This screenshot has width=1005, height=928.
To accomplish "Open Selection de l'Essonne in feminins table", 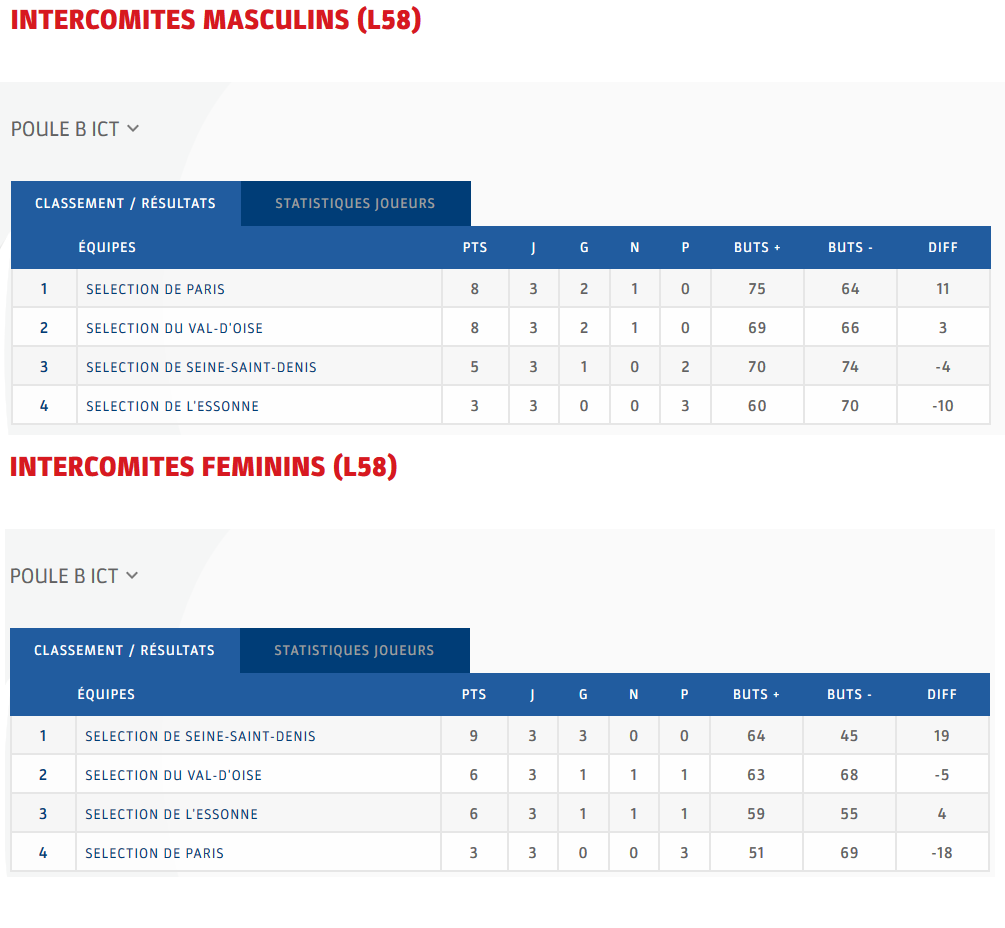I will (172, 815).
